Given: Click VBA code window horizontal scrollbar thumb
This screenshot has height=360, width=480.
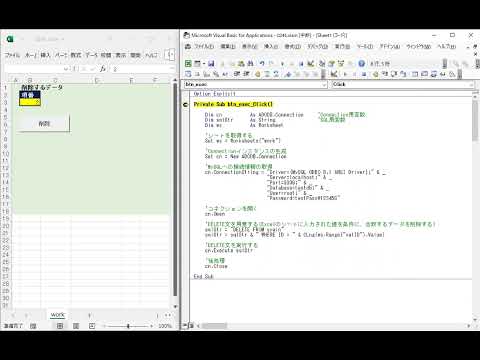Looking at the screenshot, I should (x=215, y=326).
